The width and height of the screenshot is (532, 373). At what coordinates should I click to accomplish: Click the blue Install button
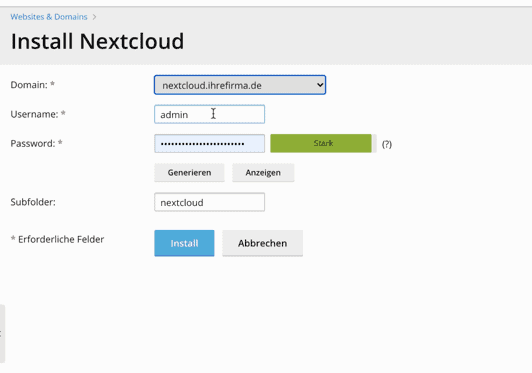click(x=184, y=243)
